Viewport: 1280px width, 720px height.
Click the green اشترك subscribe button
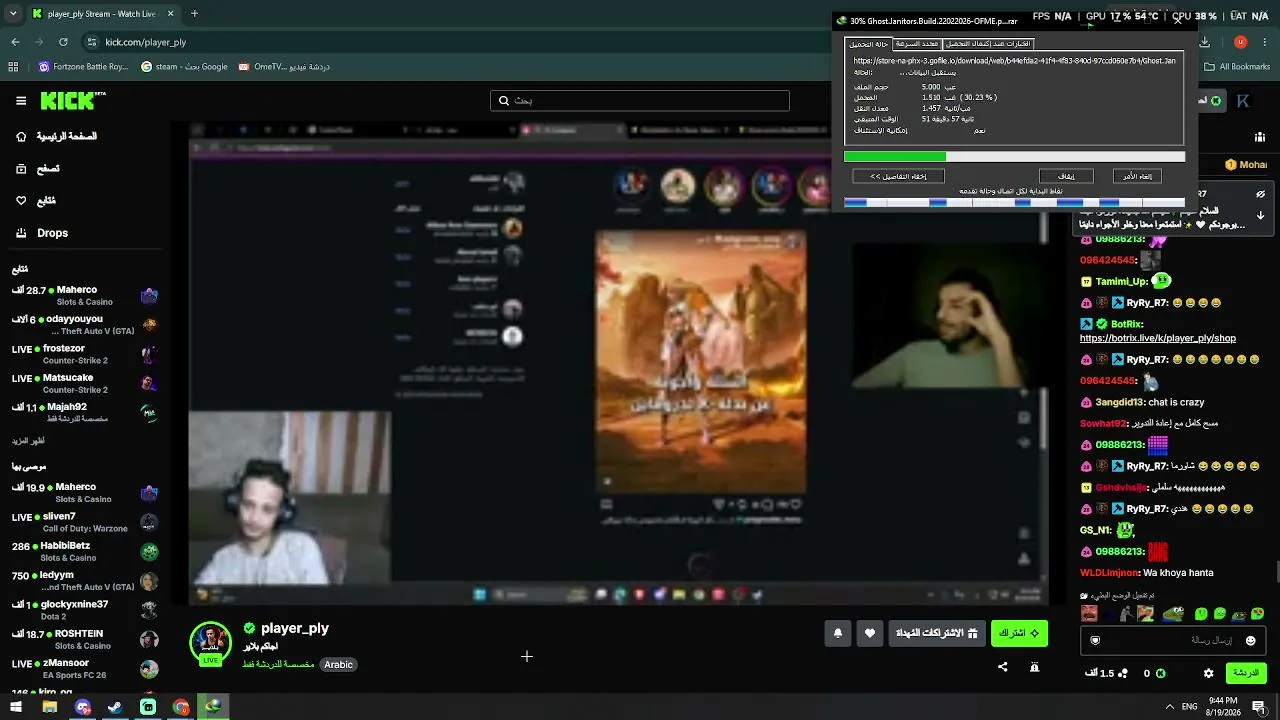(x=1019, y=633)
